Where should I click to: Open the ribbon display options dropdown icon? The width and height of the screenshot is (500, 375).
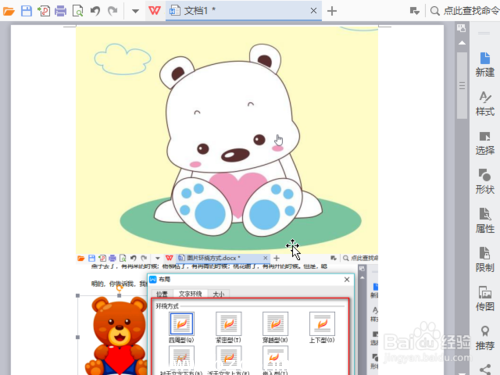click(x=414, y=11)
